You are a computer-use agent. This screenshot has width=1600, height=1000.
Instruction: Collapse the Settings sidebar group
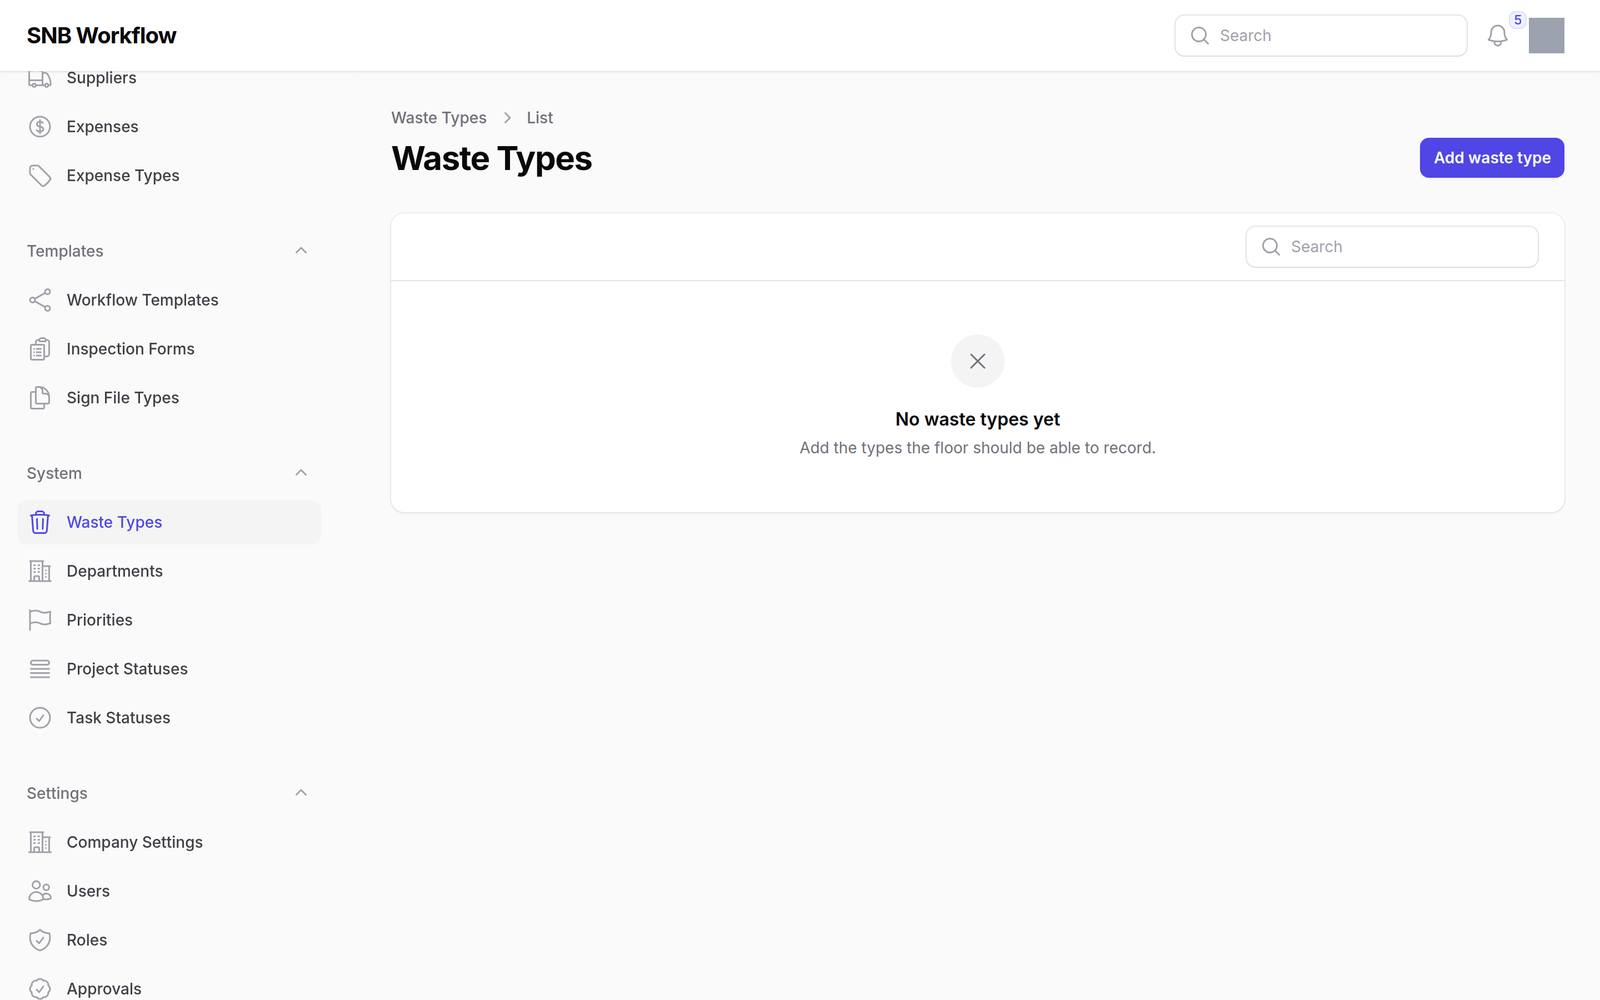(301, 793)
